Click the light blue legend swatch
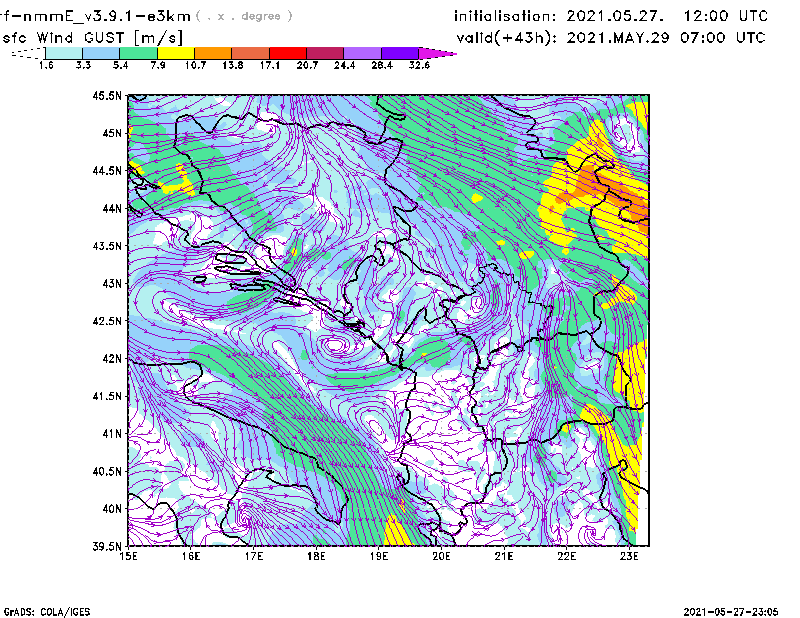Viewport: 800px width, 618px height. pos(101,53)
